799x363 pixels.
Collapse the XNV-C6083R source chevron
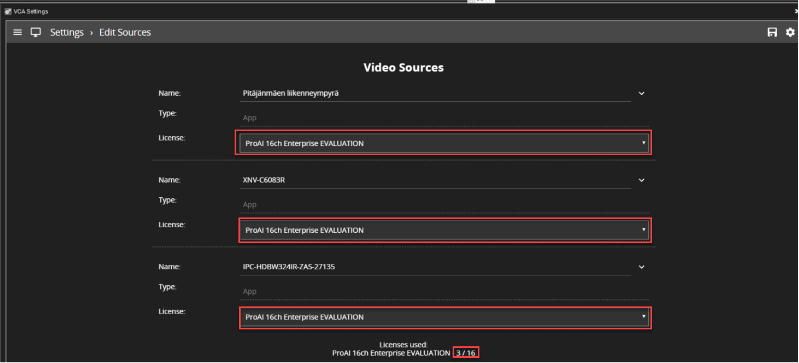(x=642, y=180)
